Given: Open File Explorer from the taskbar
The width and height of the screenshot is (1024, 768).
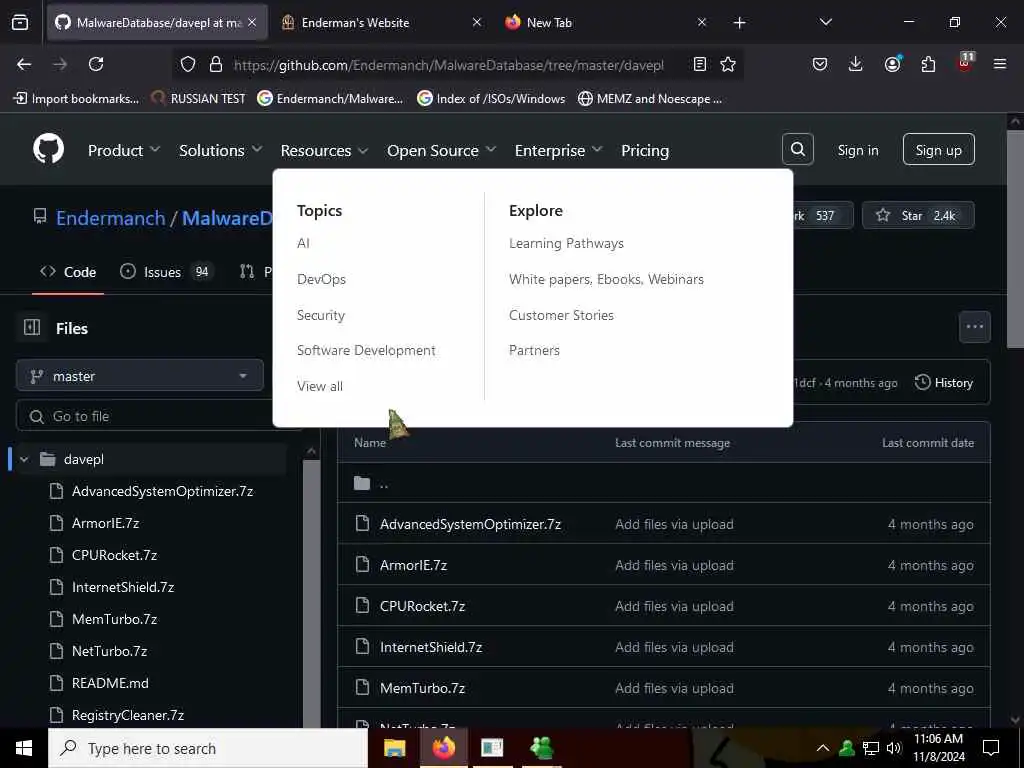Looking at the screenshot, I should click(x=394, y=748).
